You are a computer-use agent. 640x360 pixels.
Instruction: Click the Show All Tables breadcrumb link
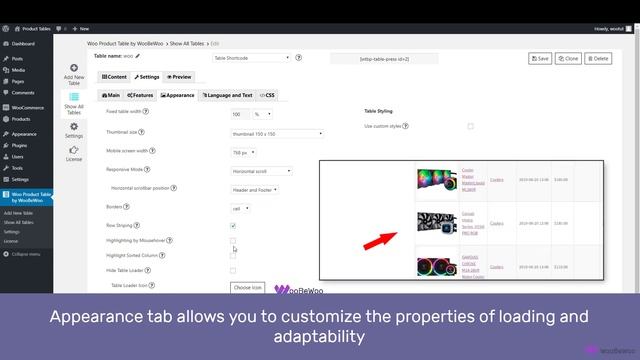[187, 44]
